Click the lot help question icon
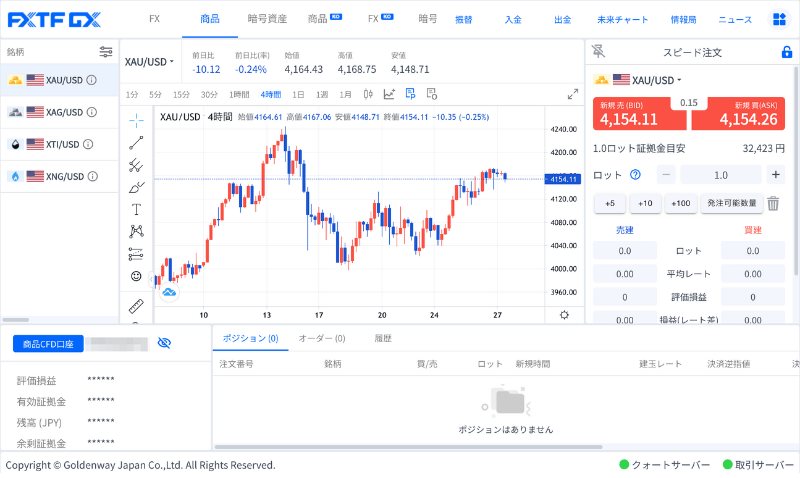 [635, 175]
